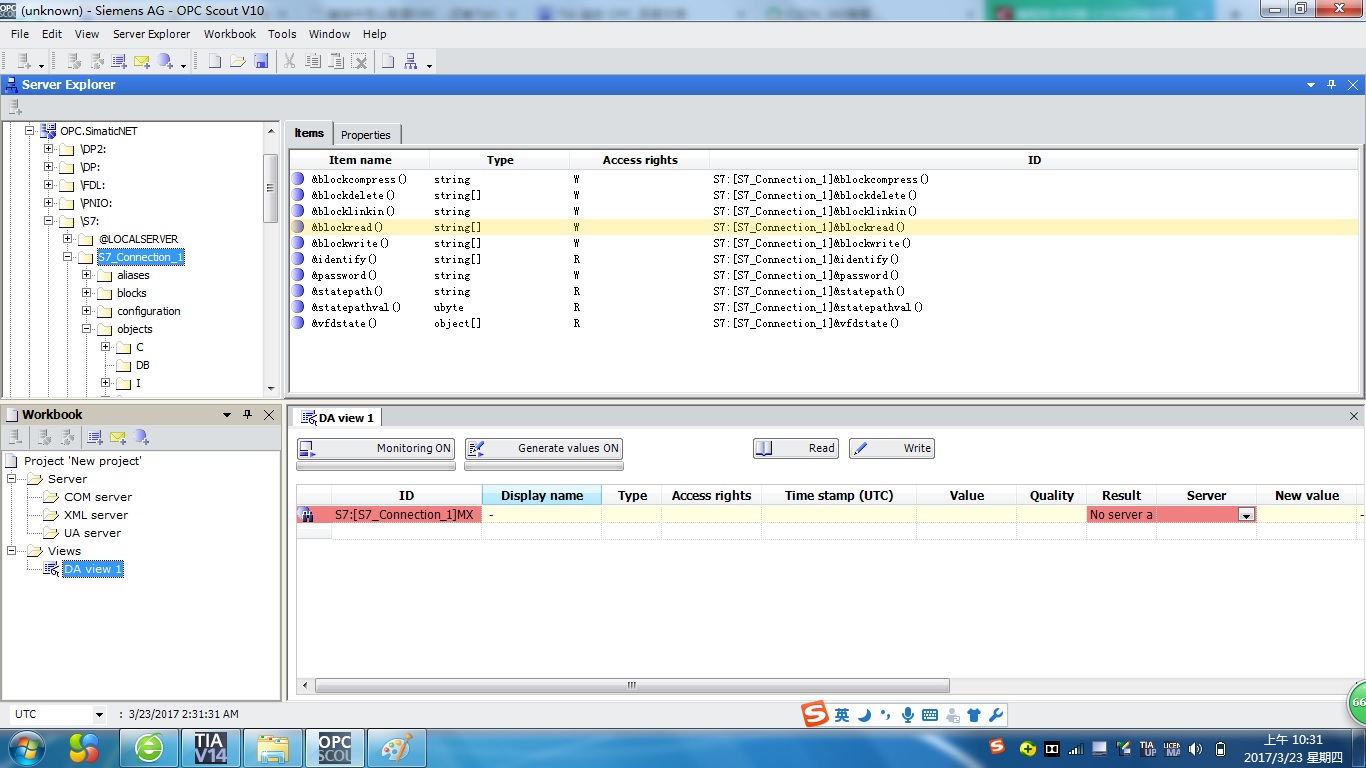Click the network tree icon in main toolbar
The width and height of the screenshot is (1366, 768).
411,61
